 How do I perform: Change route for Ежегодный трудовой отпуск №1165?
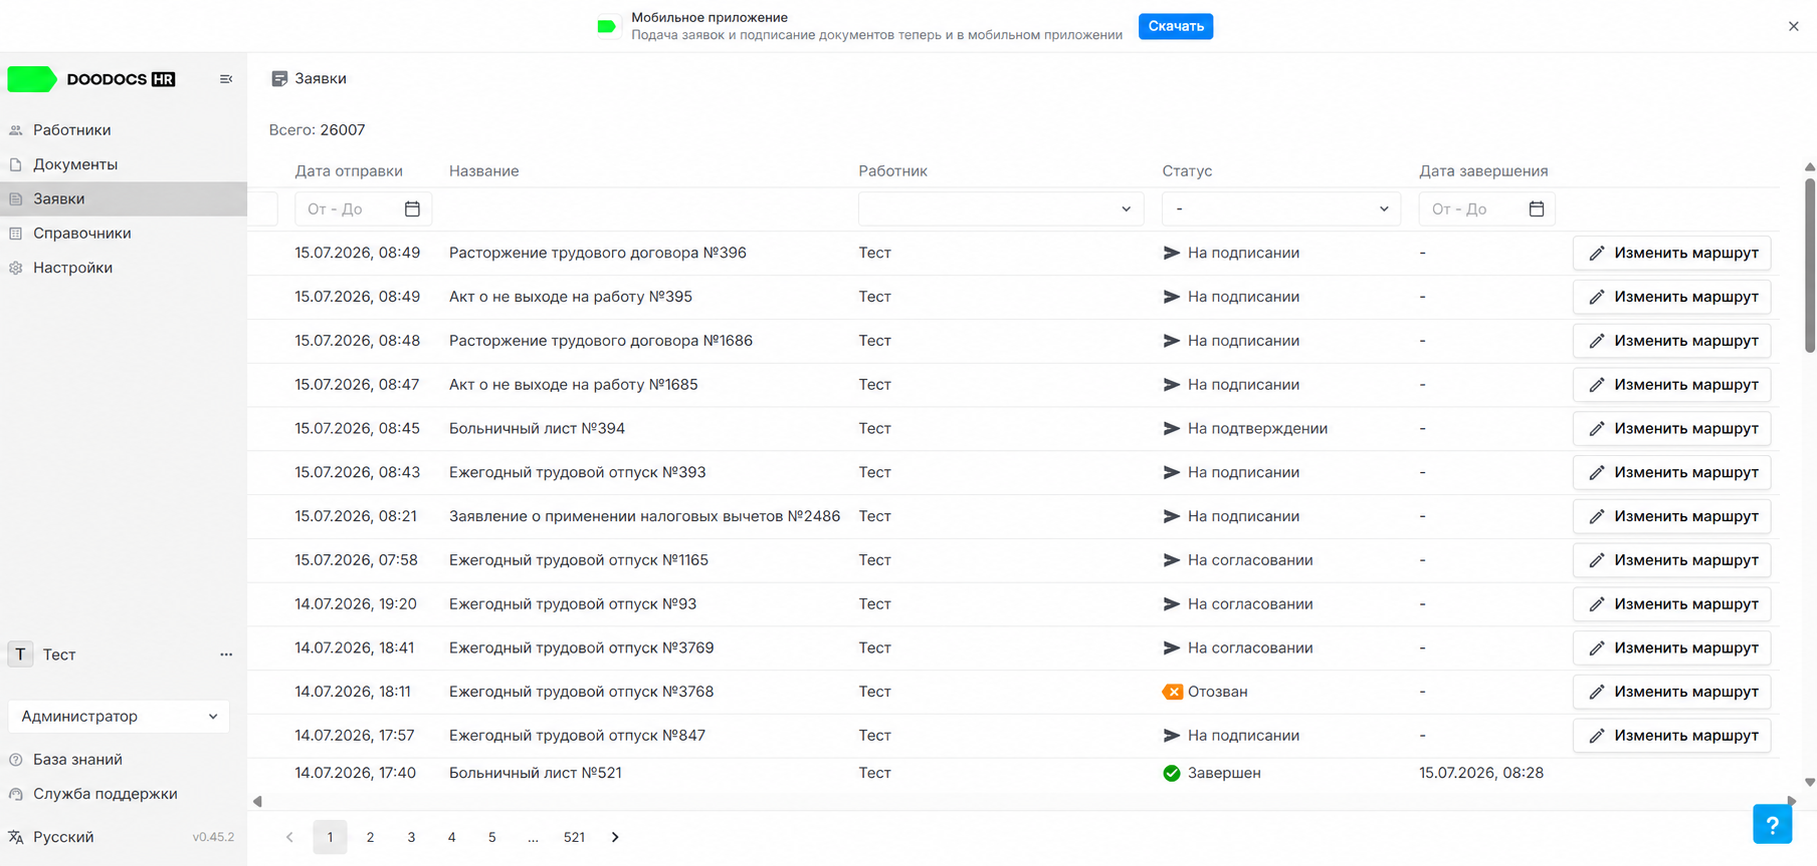tap(1672, 560)
